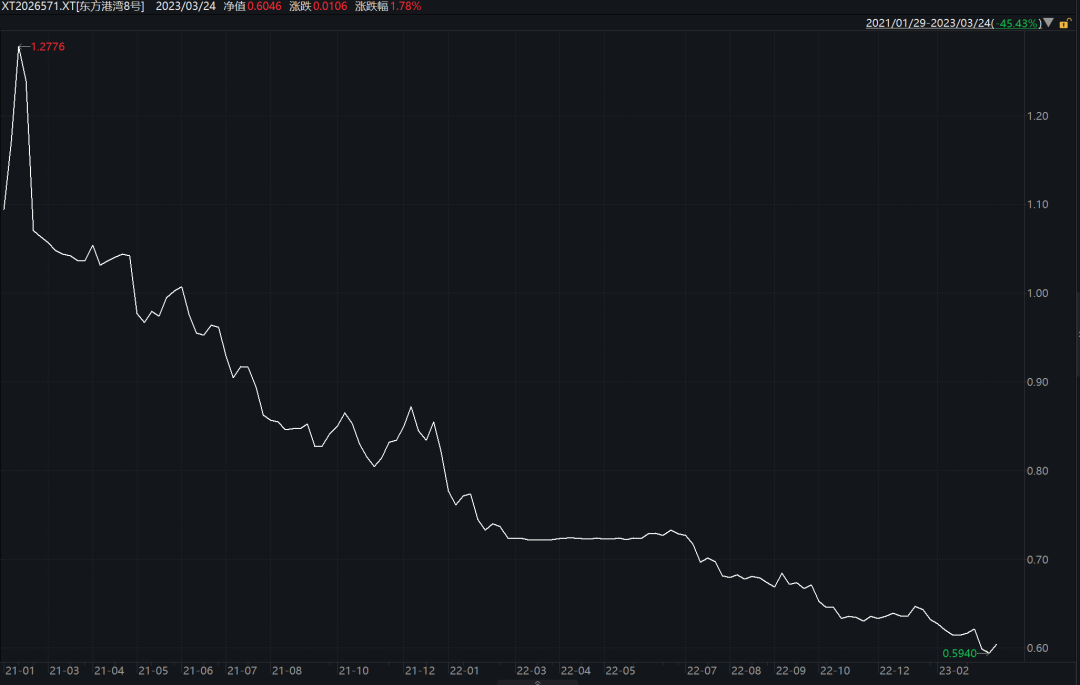Click the 1.00 price axis label
The height and width of the screenshot is (685, 1080).
(1037, 293)
